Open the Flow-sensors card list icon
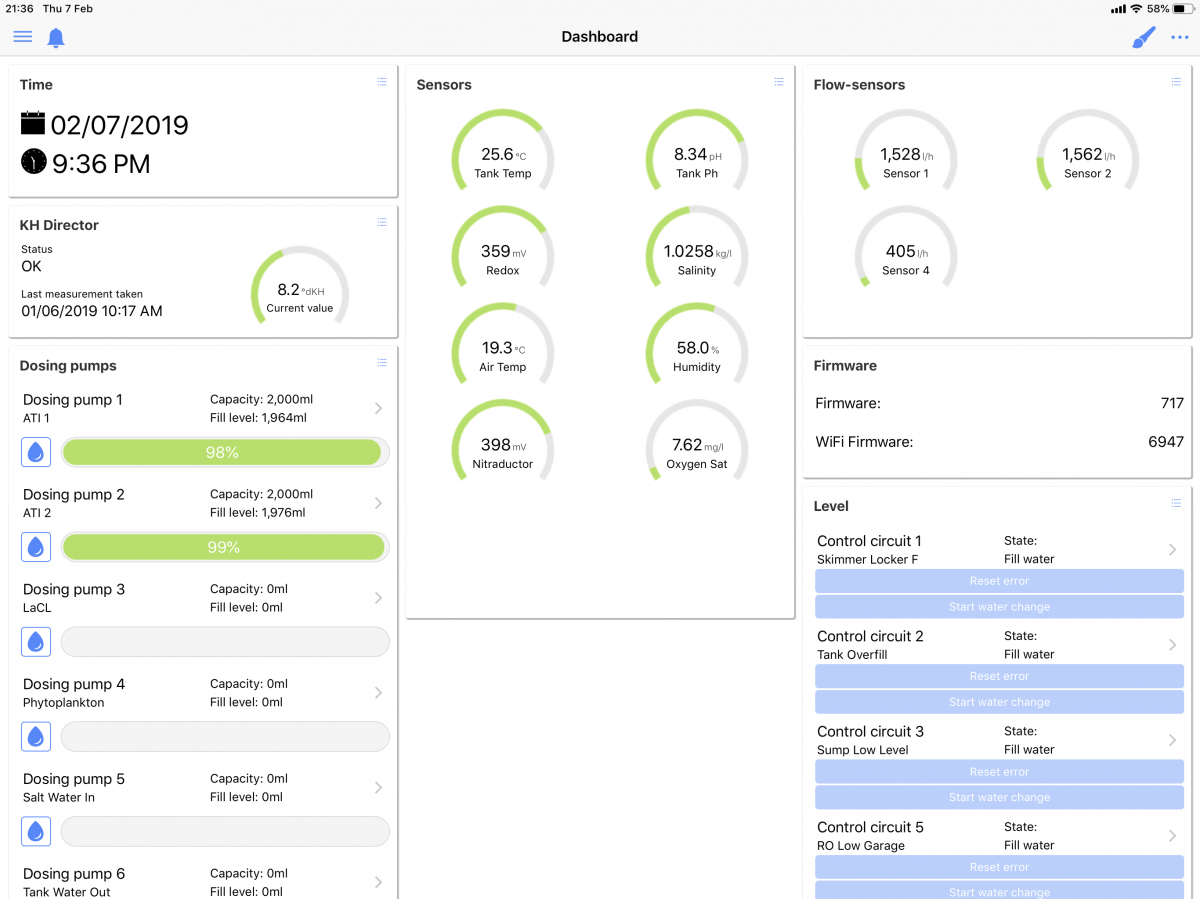The height and width of the screenshot is (899, 1200). [x=1176, y=82]
